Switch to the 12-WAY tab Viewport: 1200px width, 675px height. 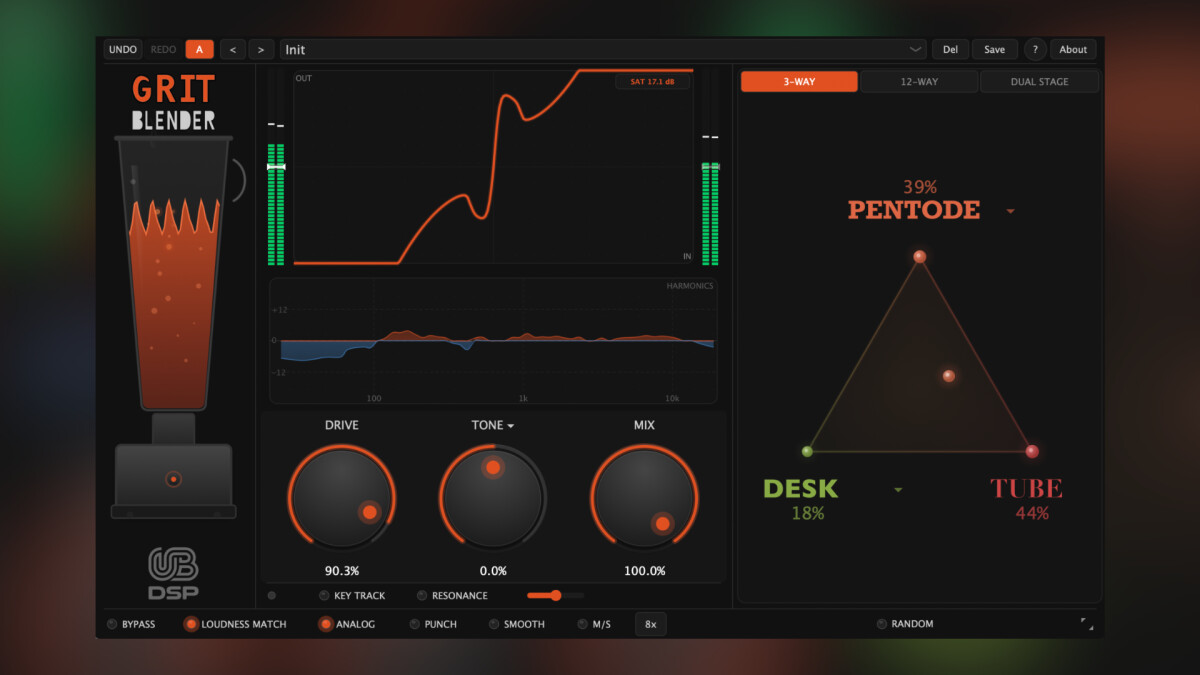pyautogui.click(x=919, y=82)
